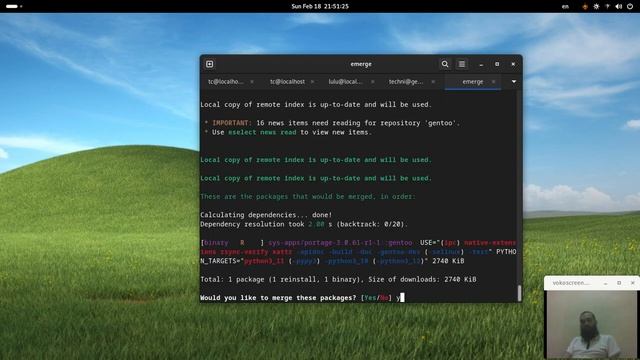Click the first 'Local copy of remote index' line
This screenshot has height=360, width=640.
pyautogui.click(x=316, y=104)
